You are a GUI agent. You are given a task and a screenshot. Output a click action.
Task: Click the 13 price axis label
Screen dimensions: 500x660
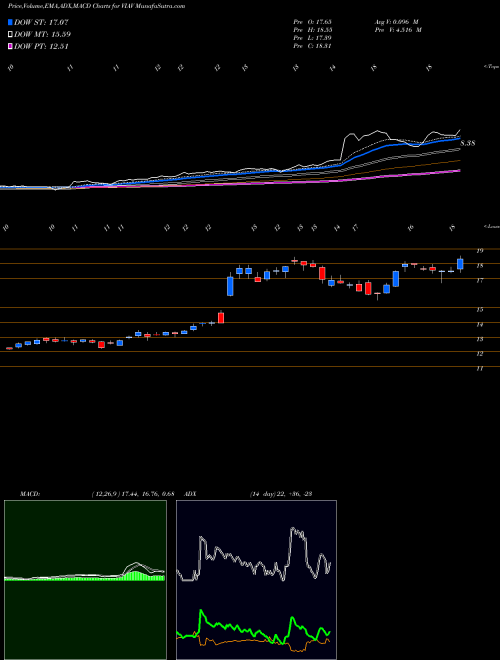[479, 339]
